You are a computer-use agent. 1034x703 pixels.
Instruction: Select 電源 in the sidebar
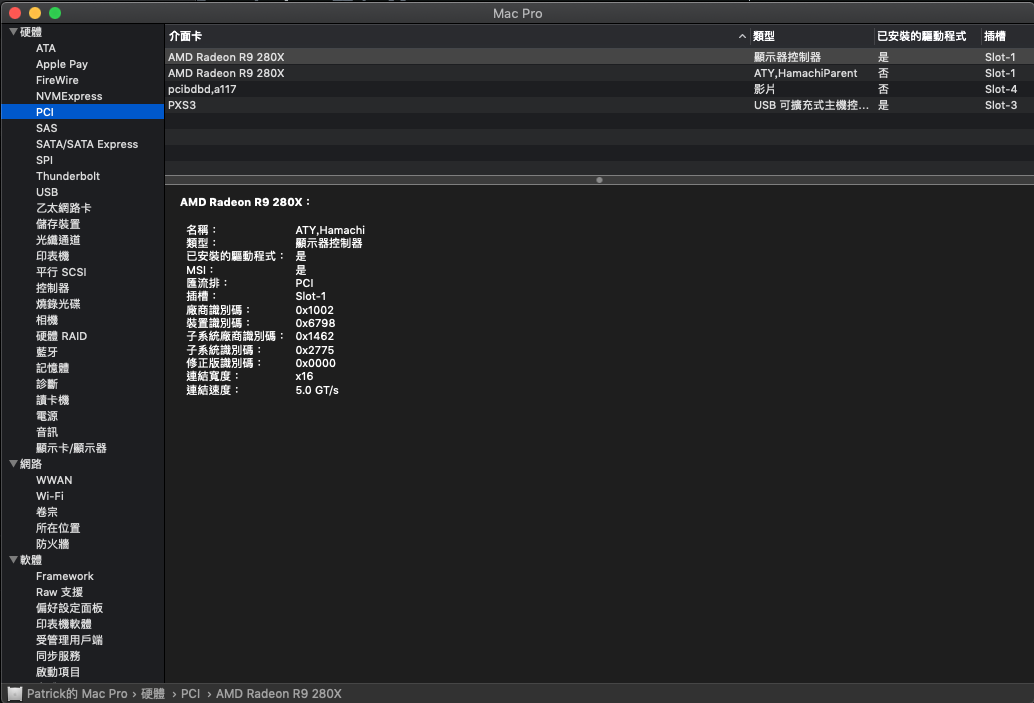click(x=47, y=416)
